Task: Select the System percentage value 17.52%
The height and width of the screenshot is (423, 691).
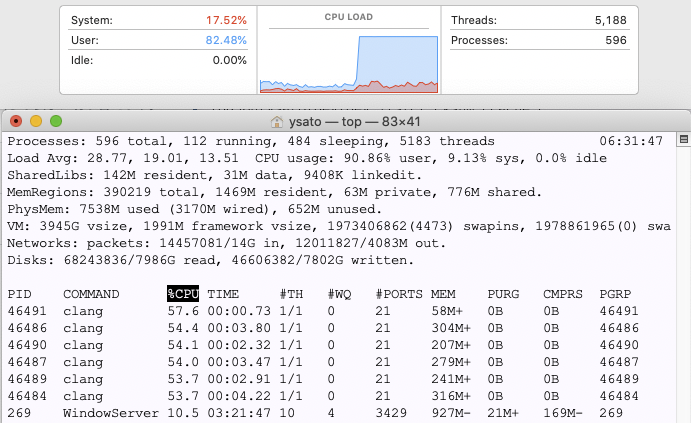Action: [226, 20]
